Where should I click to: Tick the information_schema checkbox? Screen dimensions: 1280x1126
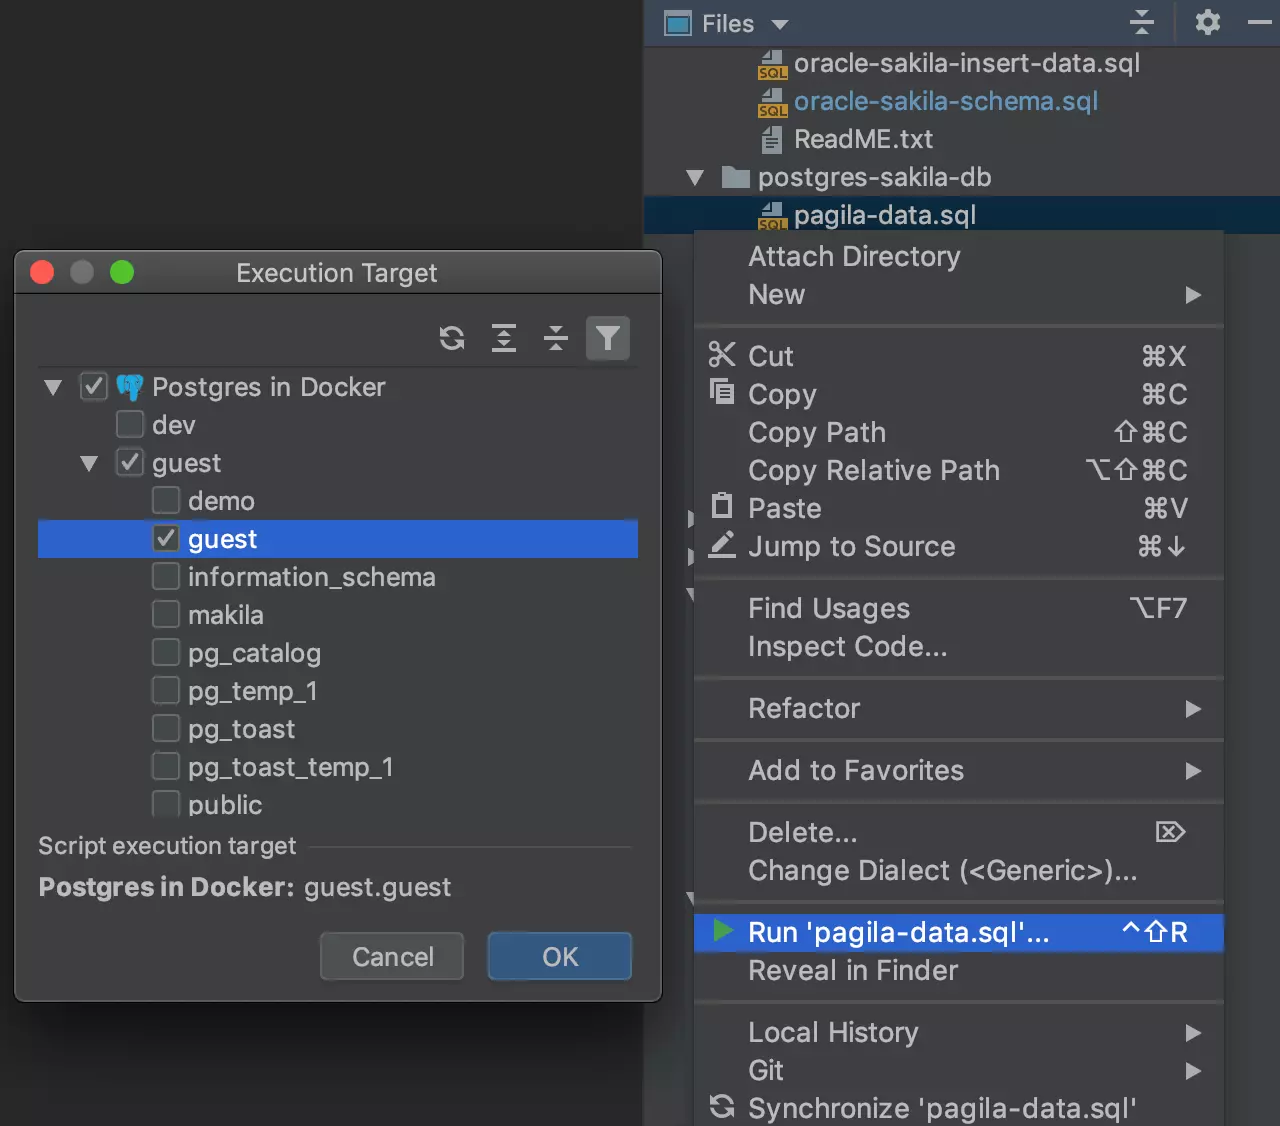click(x=166, y=577)
